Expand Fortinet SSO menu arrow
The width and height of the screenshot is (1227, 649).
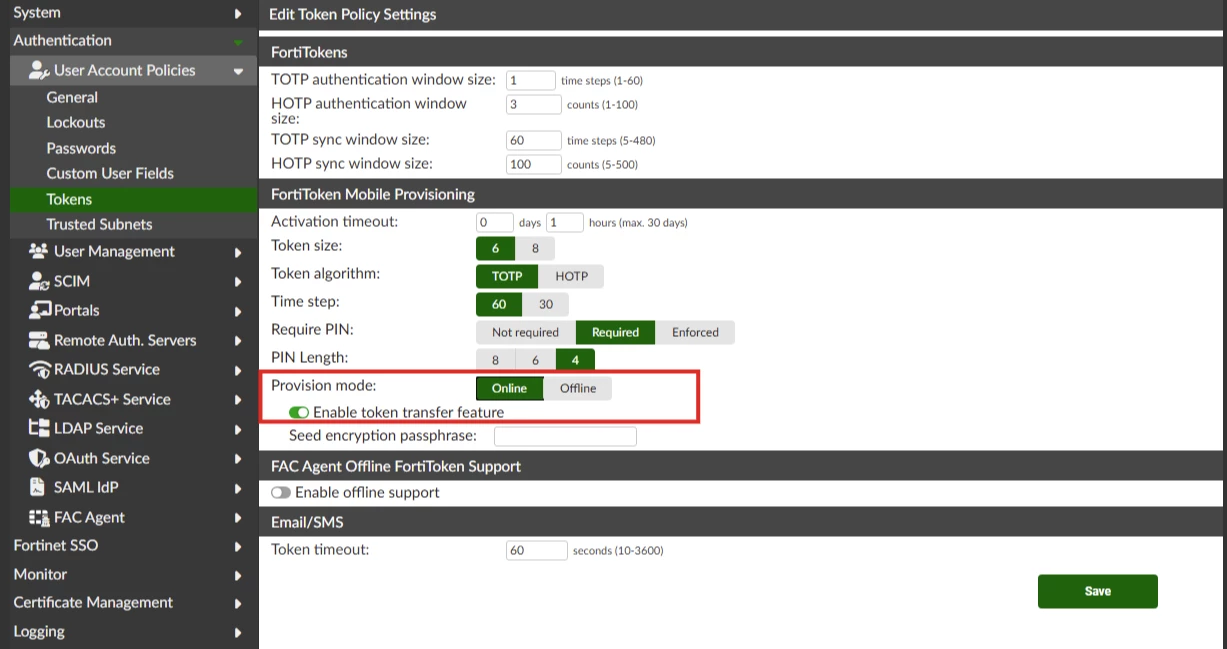[x=238, y=546]
